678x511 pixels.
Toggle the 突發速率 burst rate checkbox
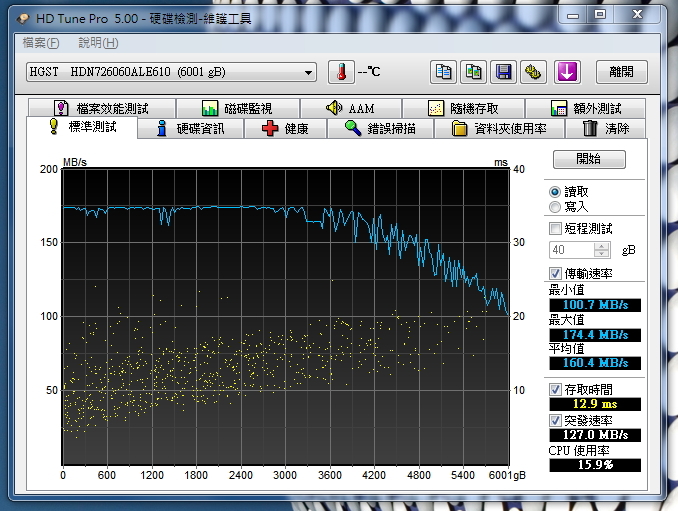tap(556, 420)
